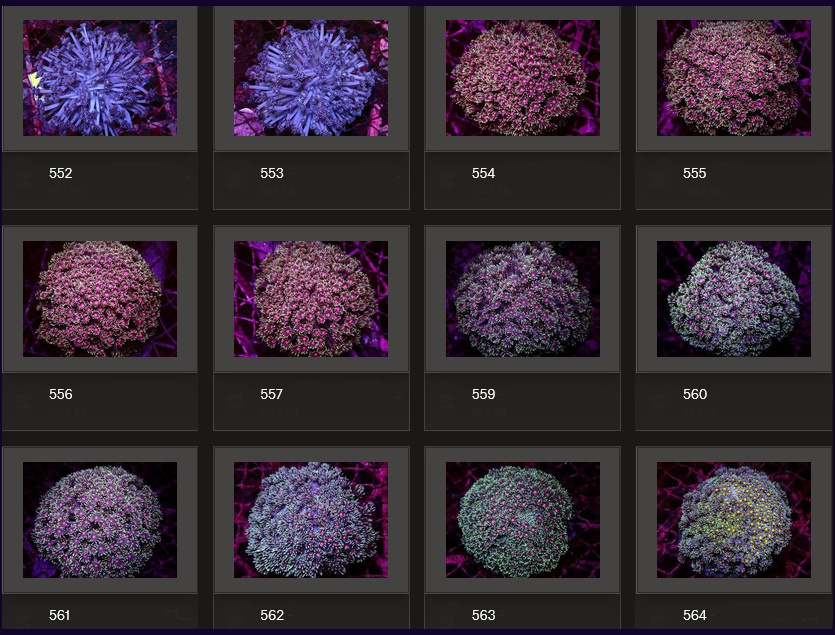Open thumbnail image 559

(x=523, y=299)
